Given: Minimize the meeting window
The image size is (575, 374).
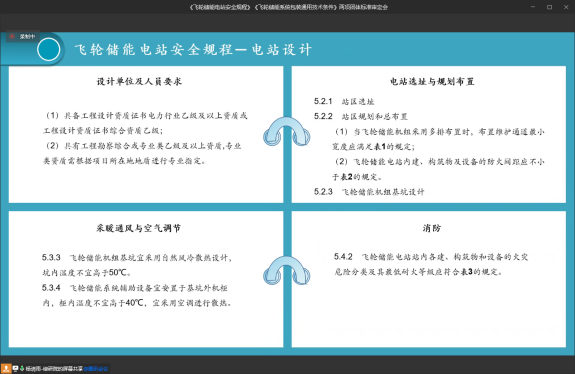Looking at the screenshot, I should [533, 7].
